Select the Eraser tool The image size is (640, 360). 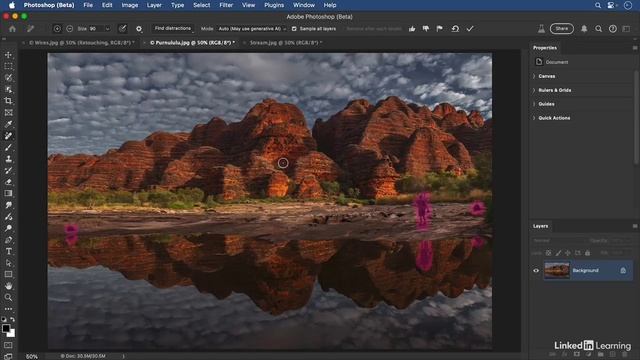pos(8,182)
